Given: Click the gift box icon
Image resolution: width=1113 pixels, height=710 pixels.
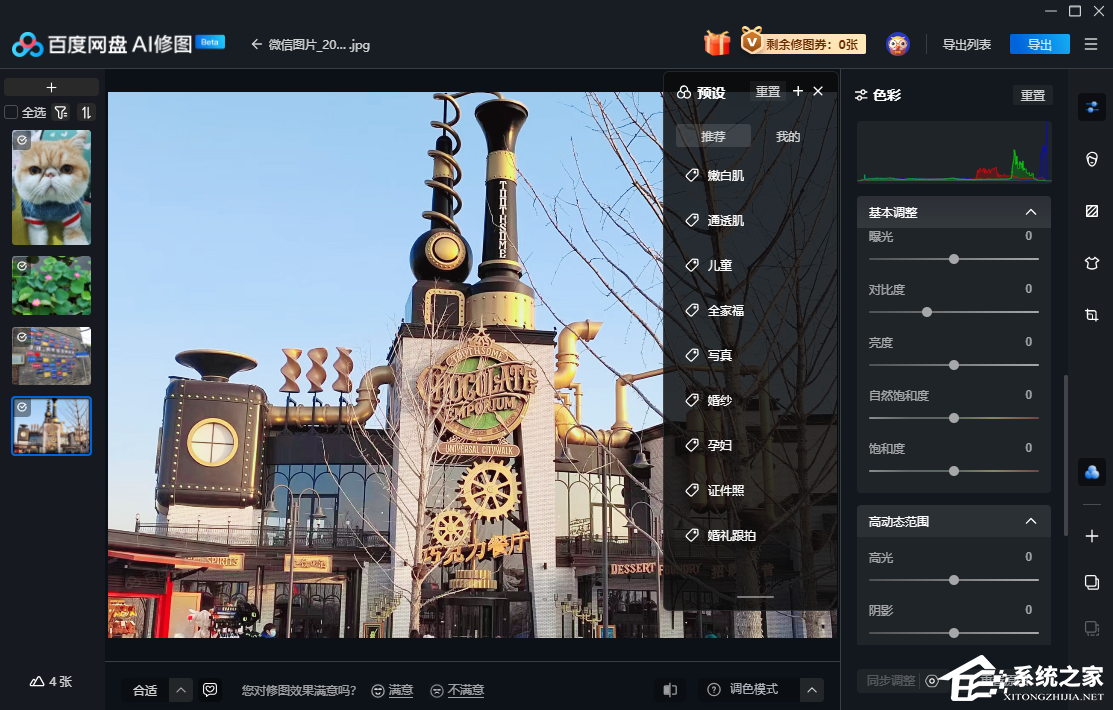Looking at the screenshot, I should [x=717, y=44].
